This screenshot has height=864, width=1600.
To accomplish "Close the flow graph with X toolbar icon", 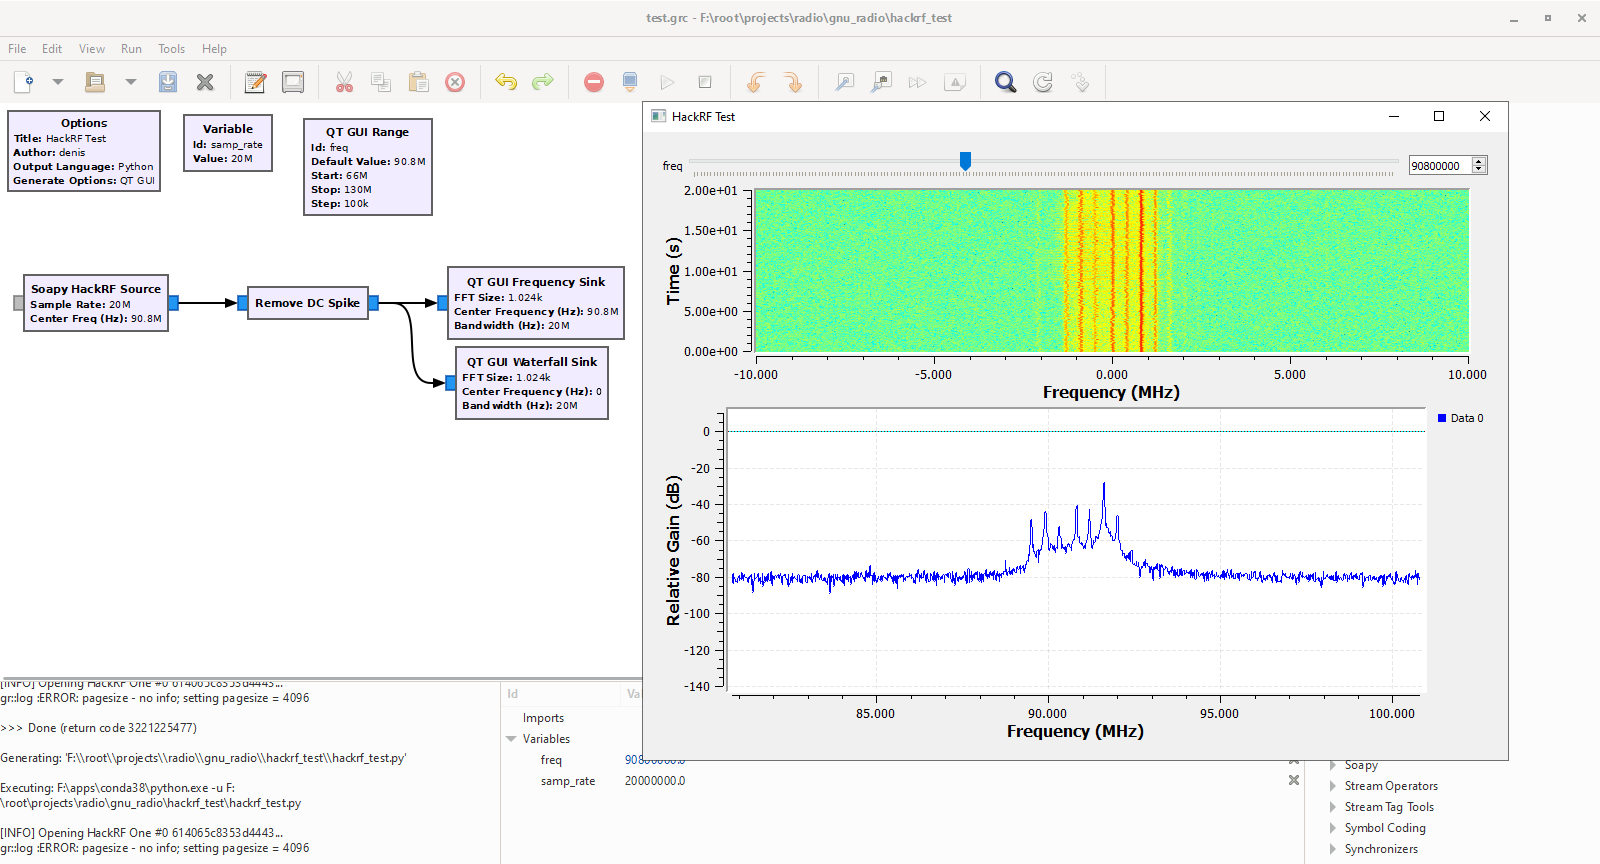I will pyautogui.click(x=205, y=82).
